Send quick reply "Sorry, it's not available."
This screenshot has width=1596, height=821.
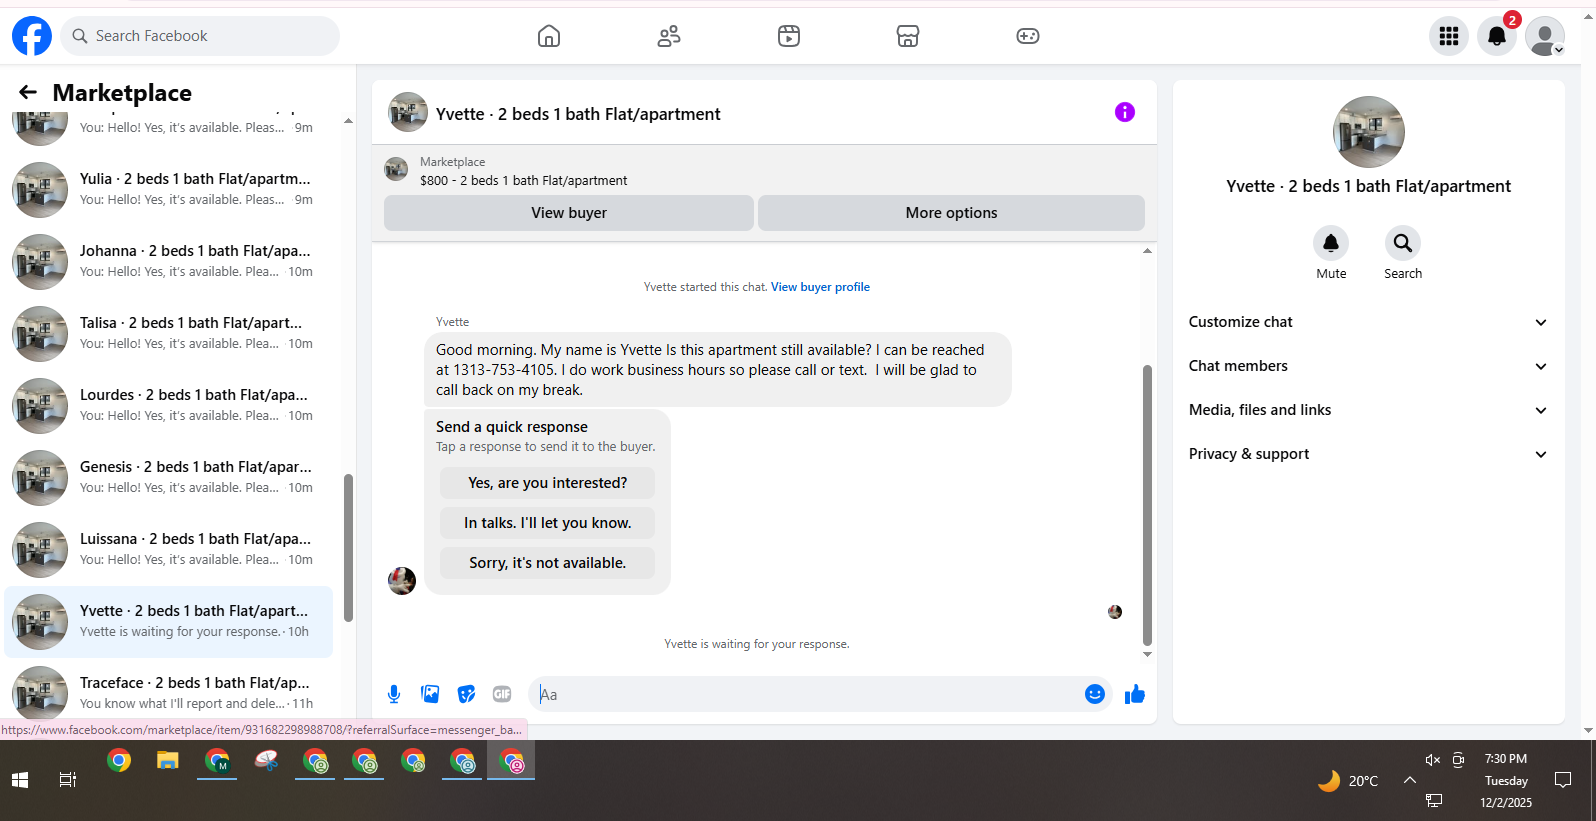(x=548, y=563)
